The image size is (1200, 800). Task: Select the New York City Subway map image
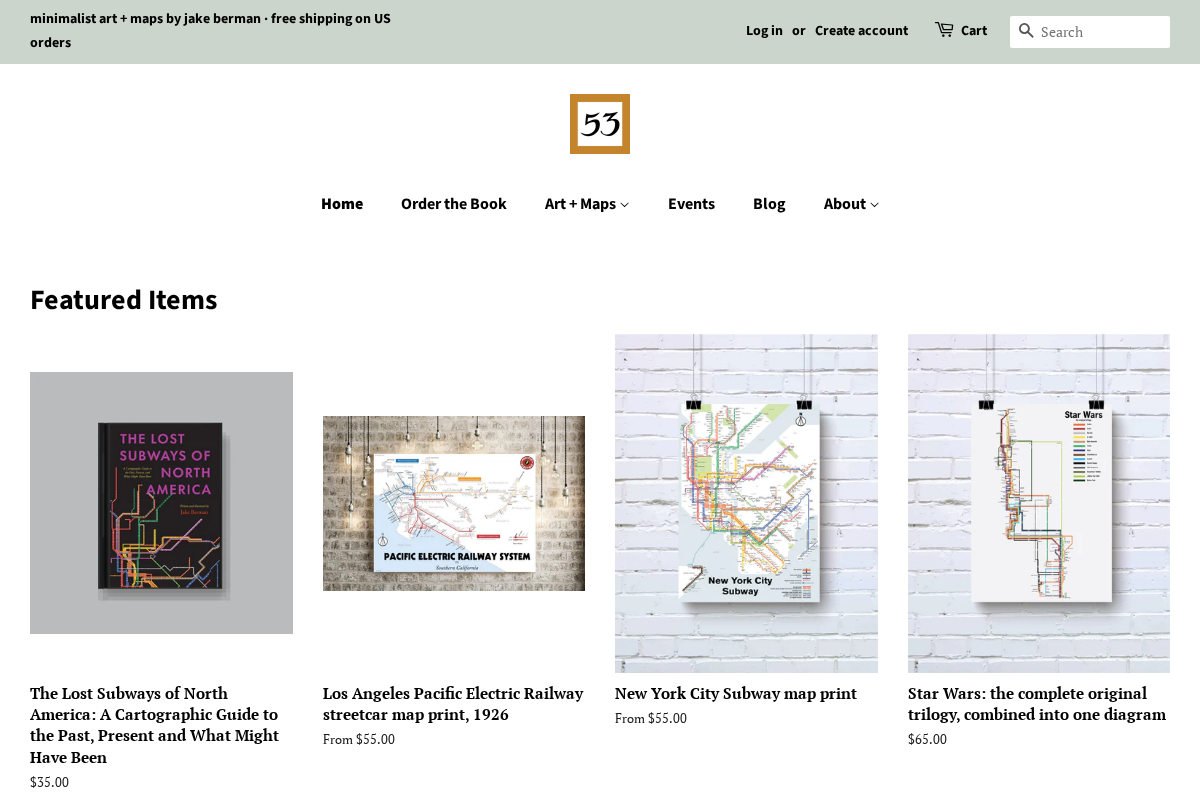point(746,503)
